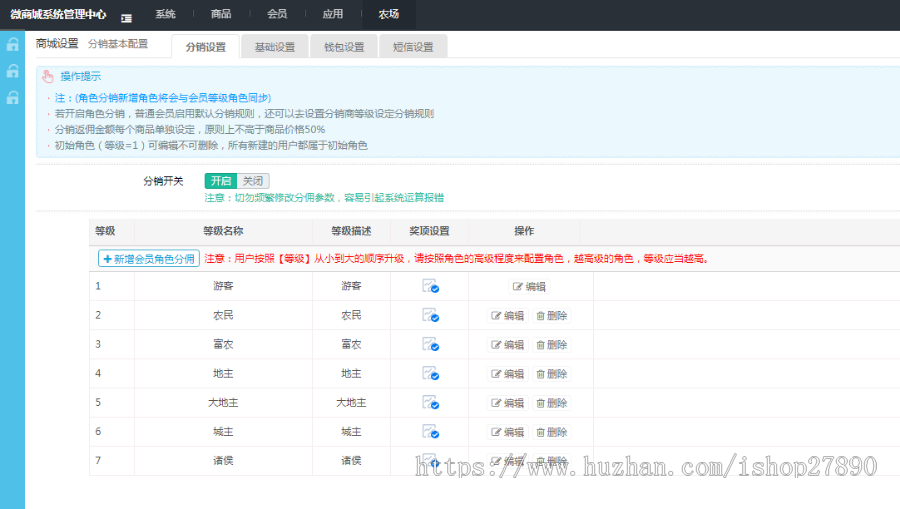
Task: Switch distribution toggle to 开启
Action: point(221,181)
